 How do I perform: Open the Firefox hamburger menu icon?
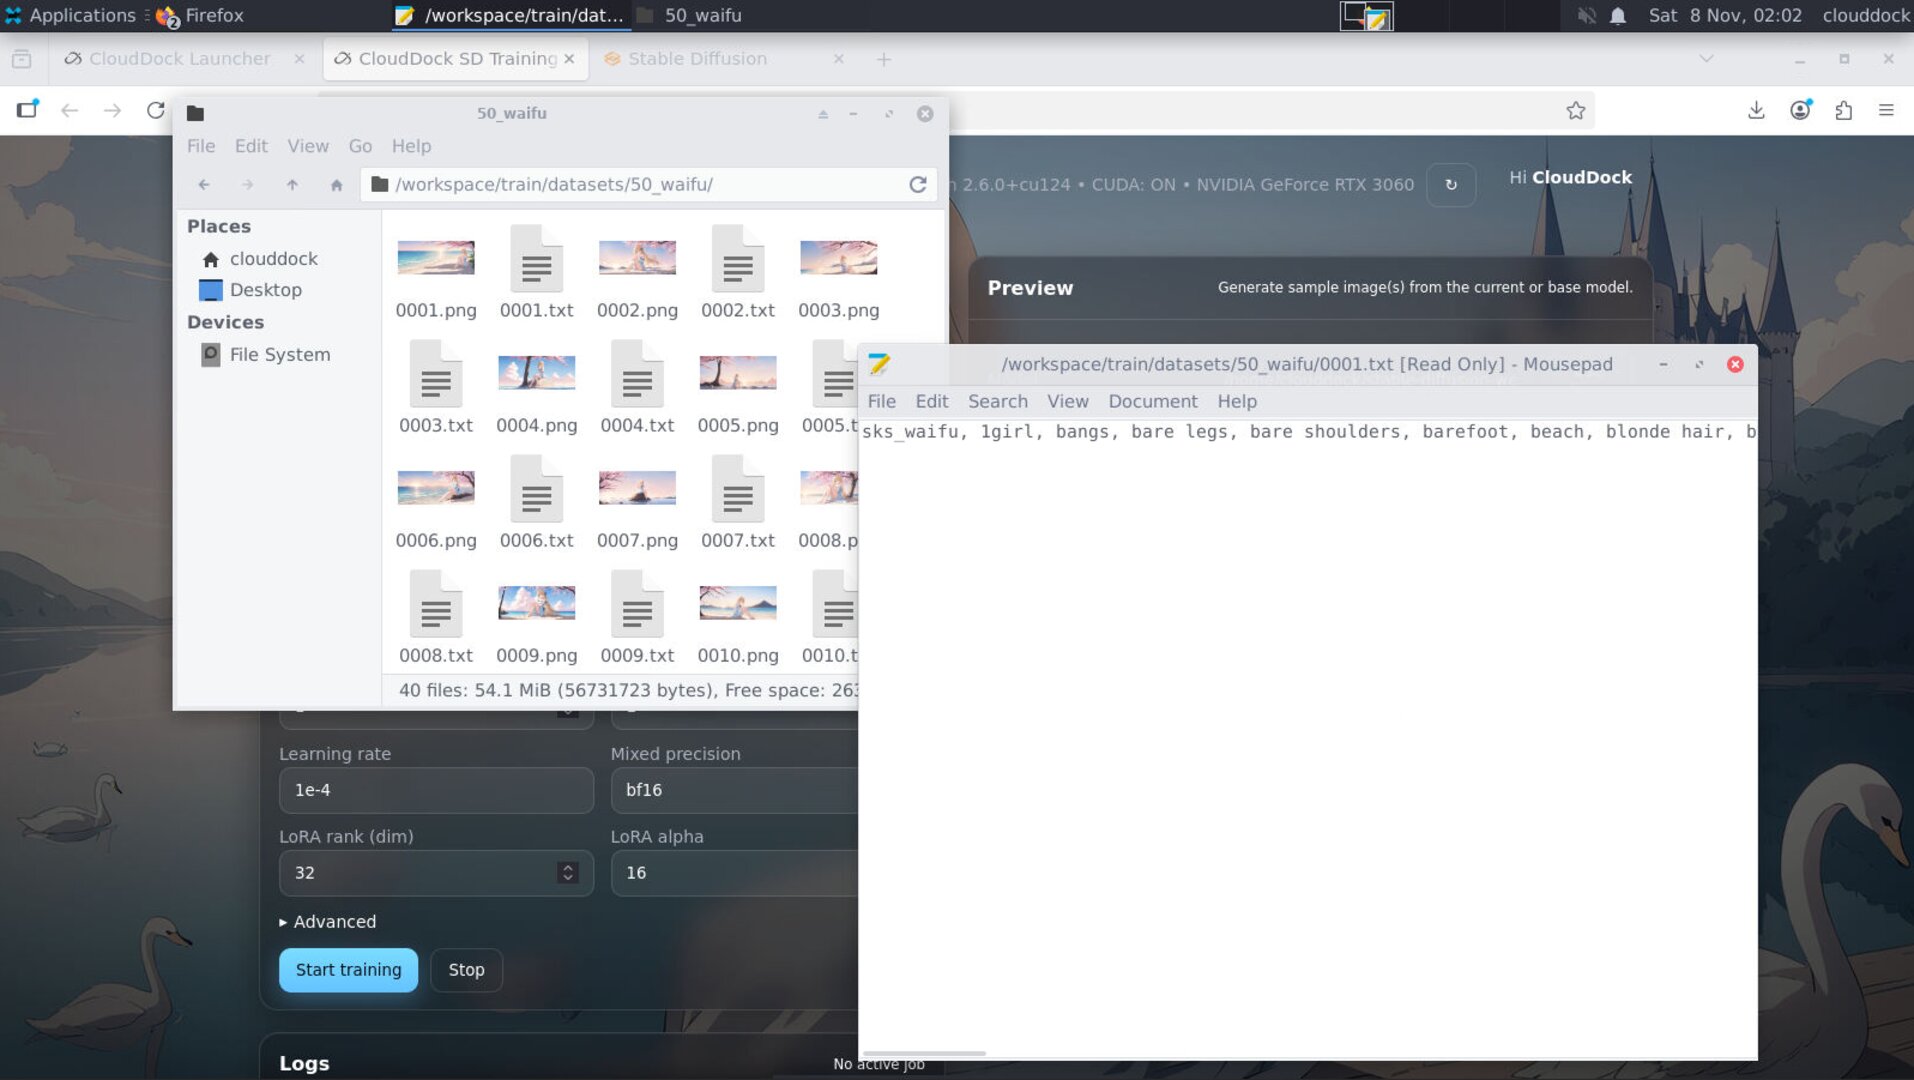point(1888,110)
